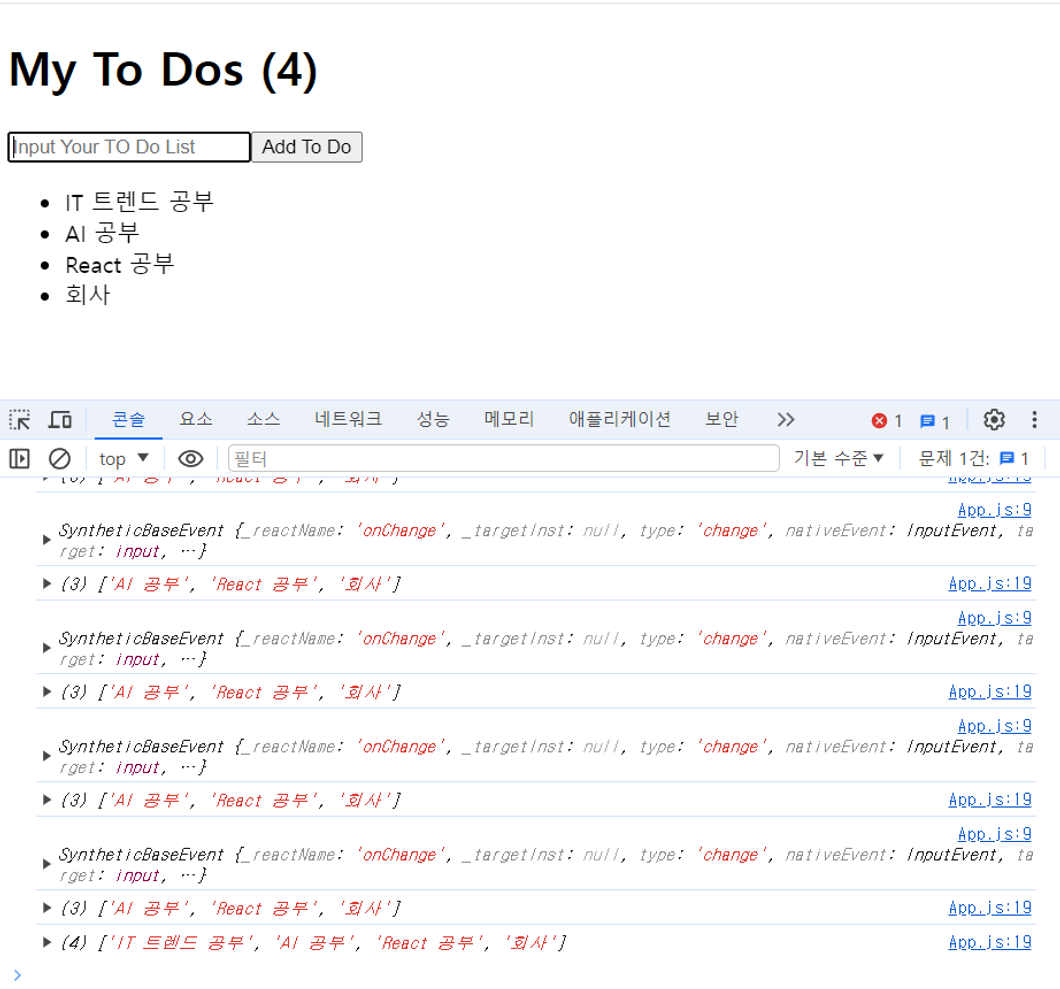Switch to the 소스 tab
The image size is (1060, 989).
click(x=263, y=420)
